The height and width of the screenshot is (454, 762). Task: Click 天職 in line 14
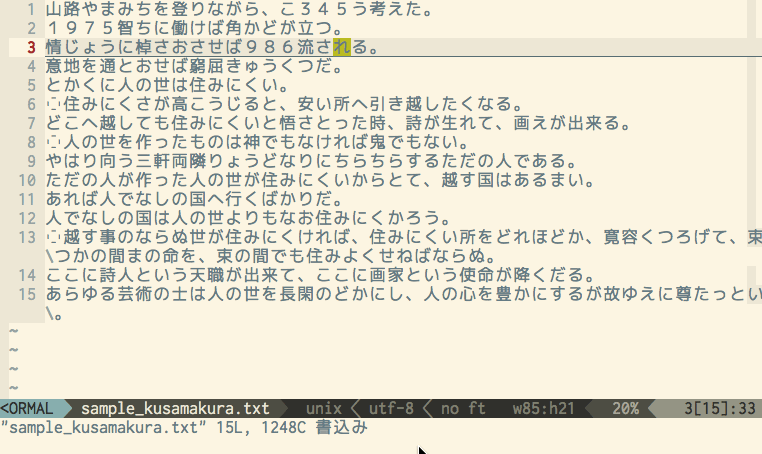207,275
